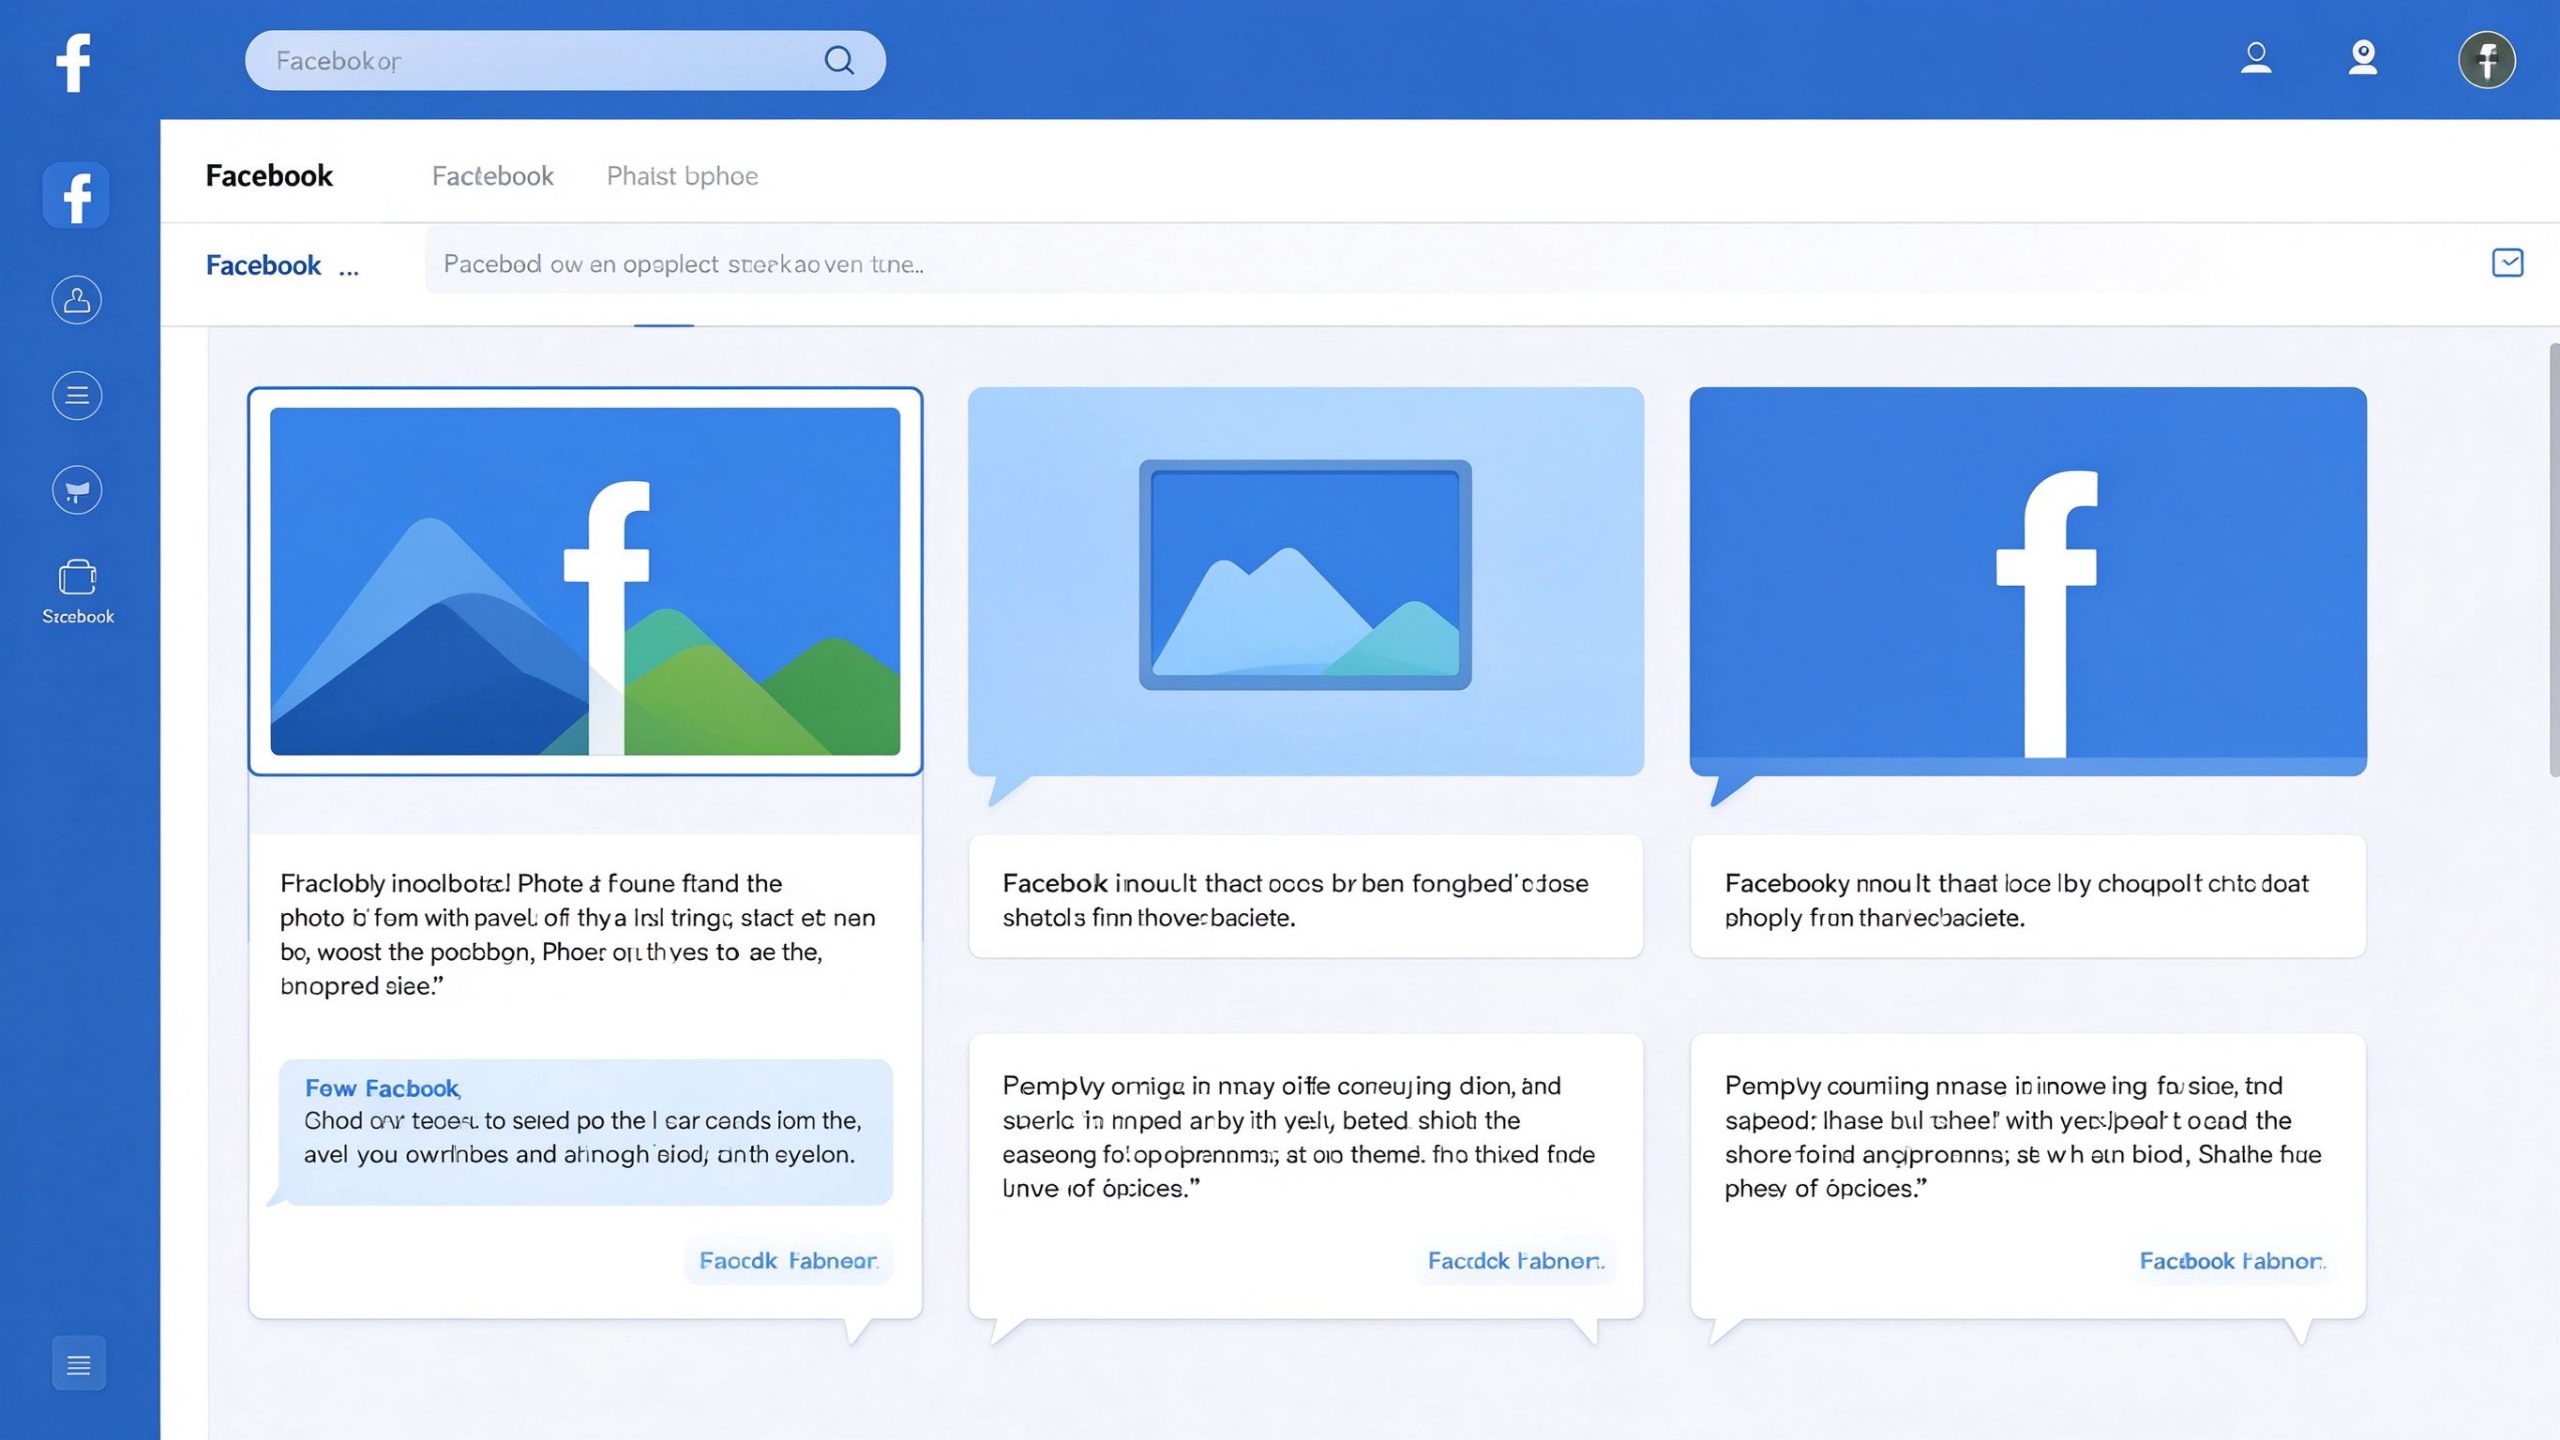The height and width of the screenshot is (1440, 2560).
Task: Click the vertical scrollbar on the right edge
Action: coord(2554,560)
